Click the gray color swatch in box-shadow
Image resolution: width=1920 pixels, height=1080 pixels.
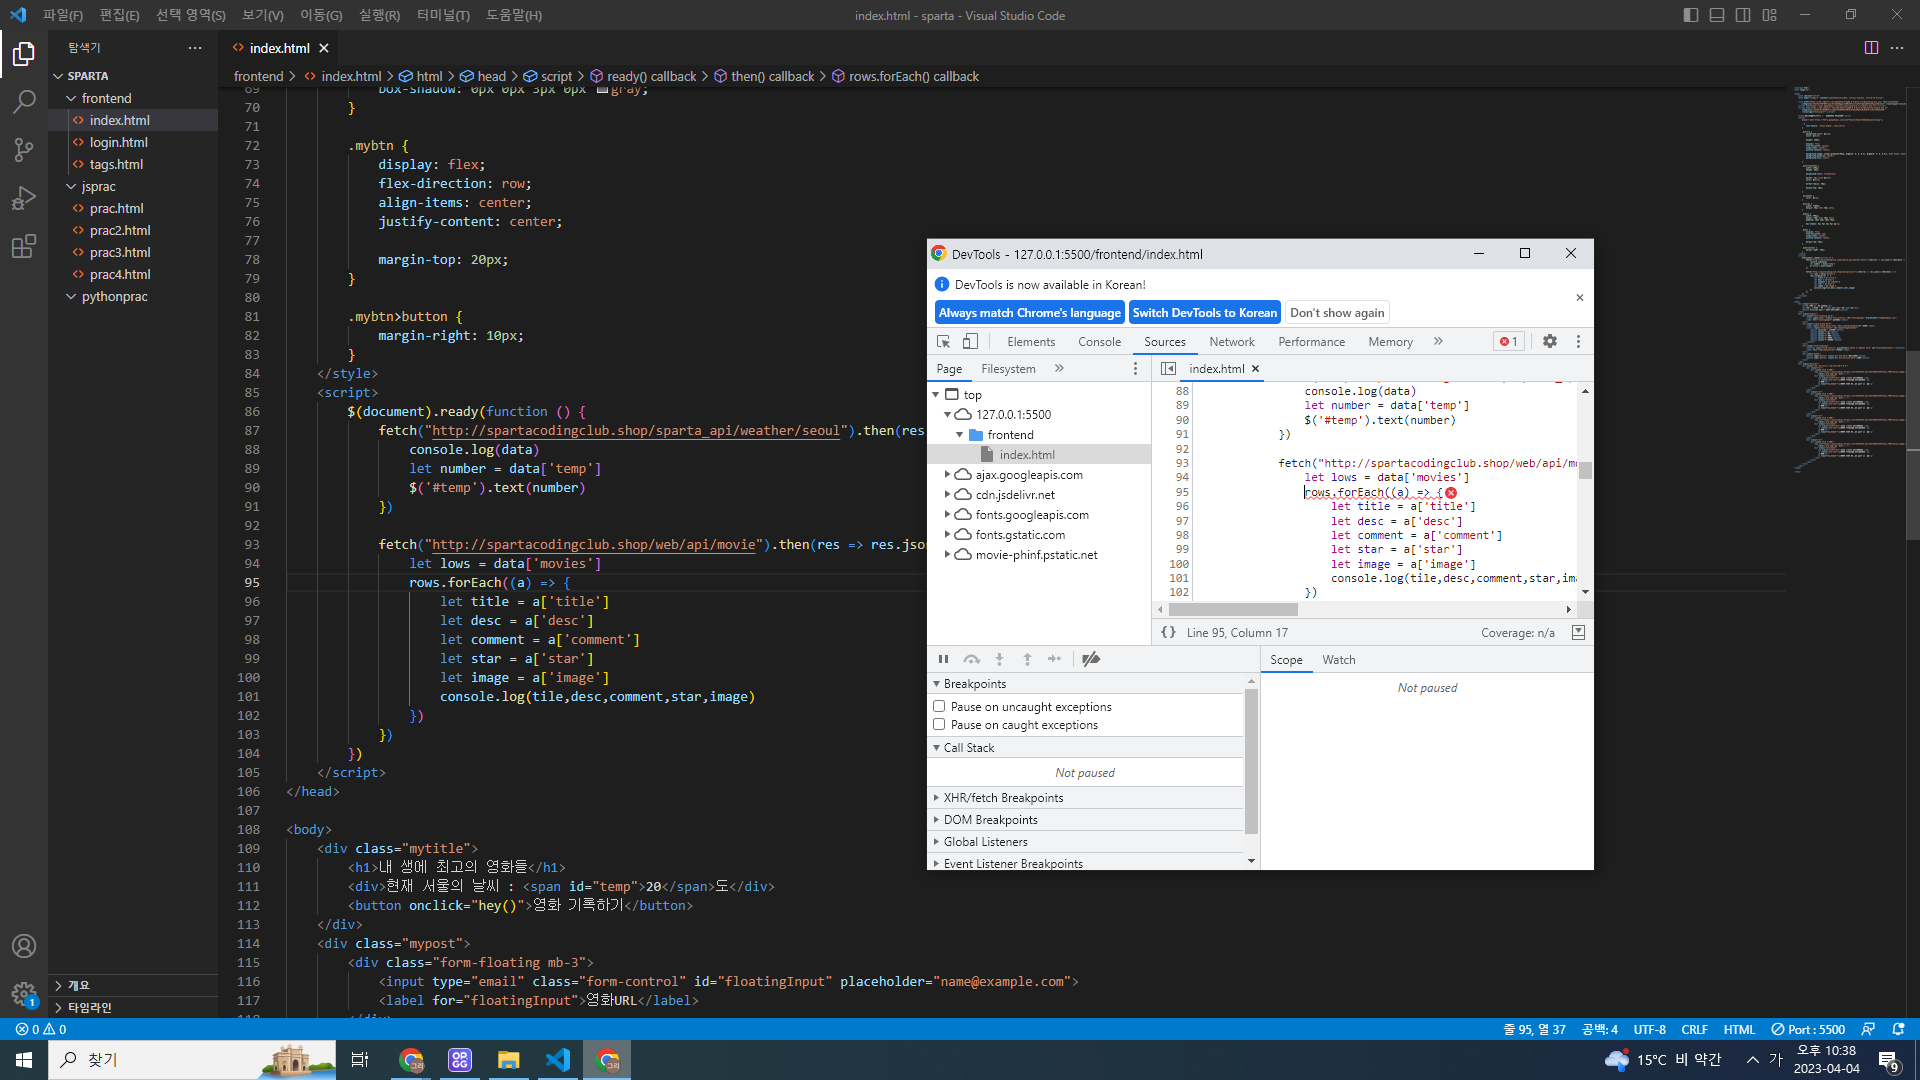click(602, 89)
